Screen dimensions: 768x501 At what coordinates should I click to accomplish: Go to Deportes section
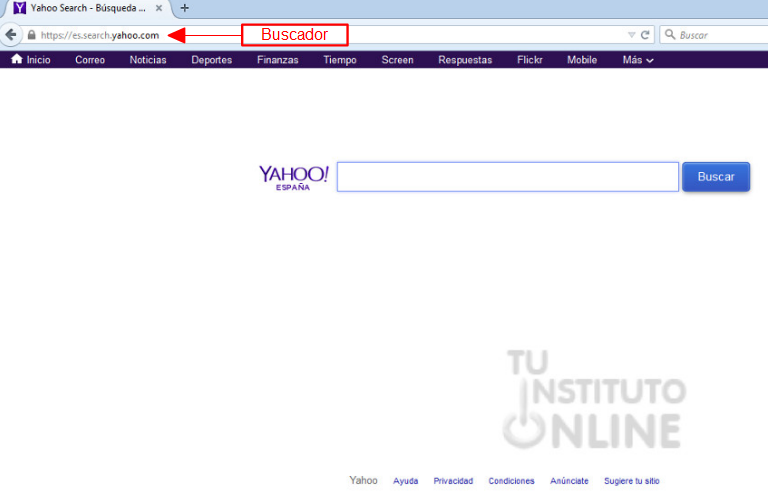point(212,60)
